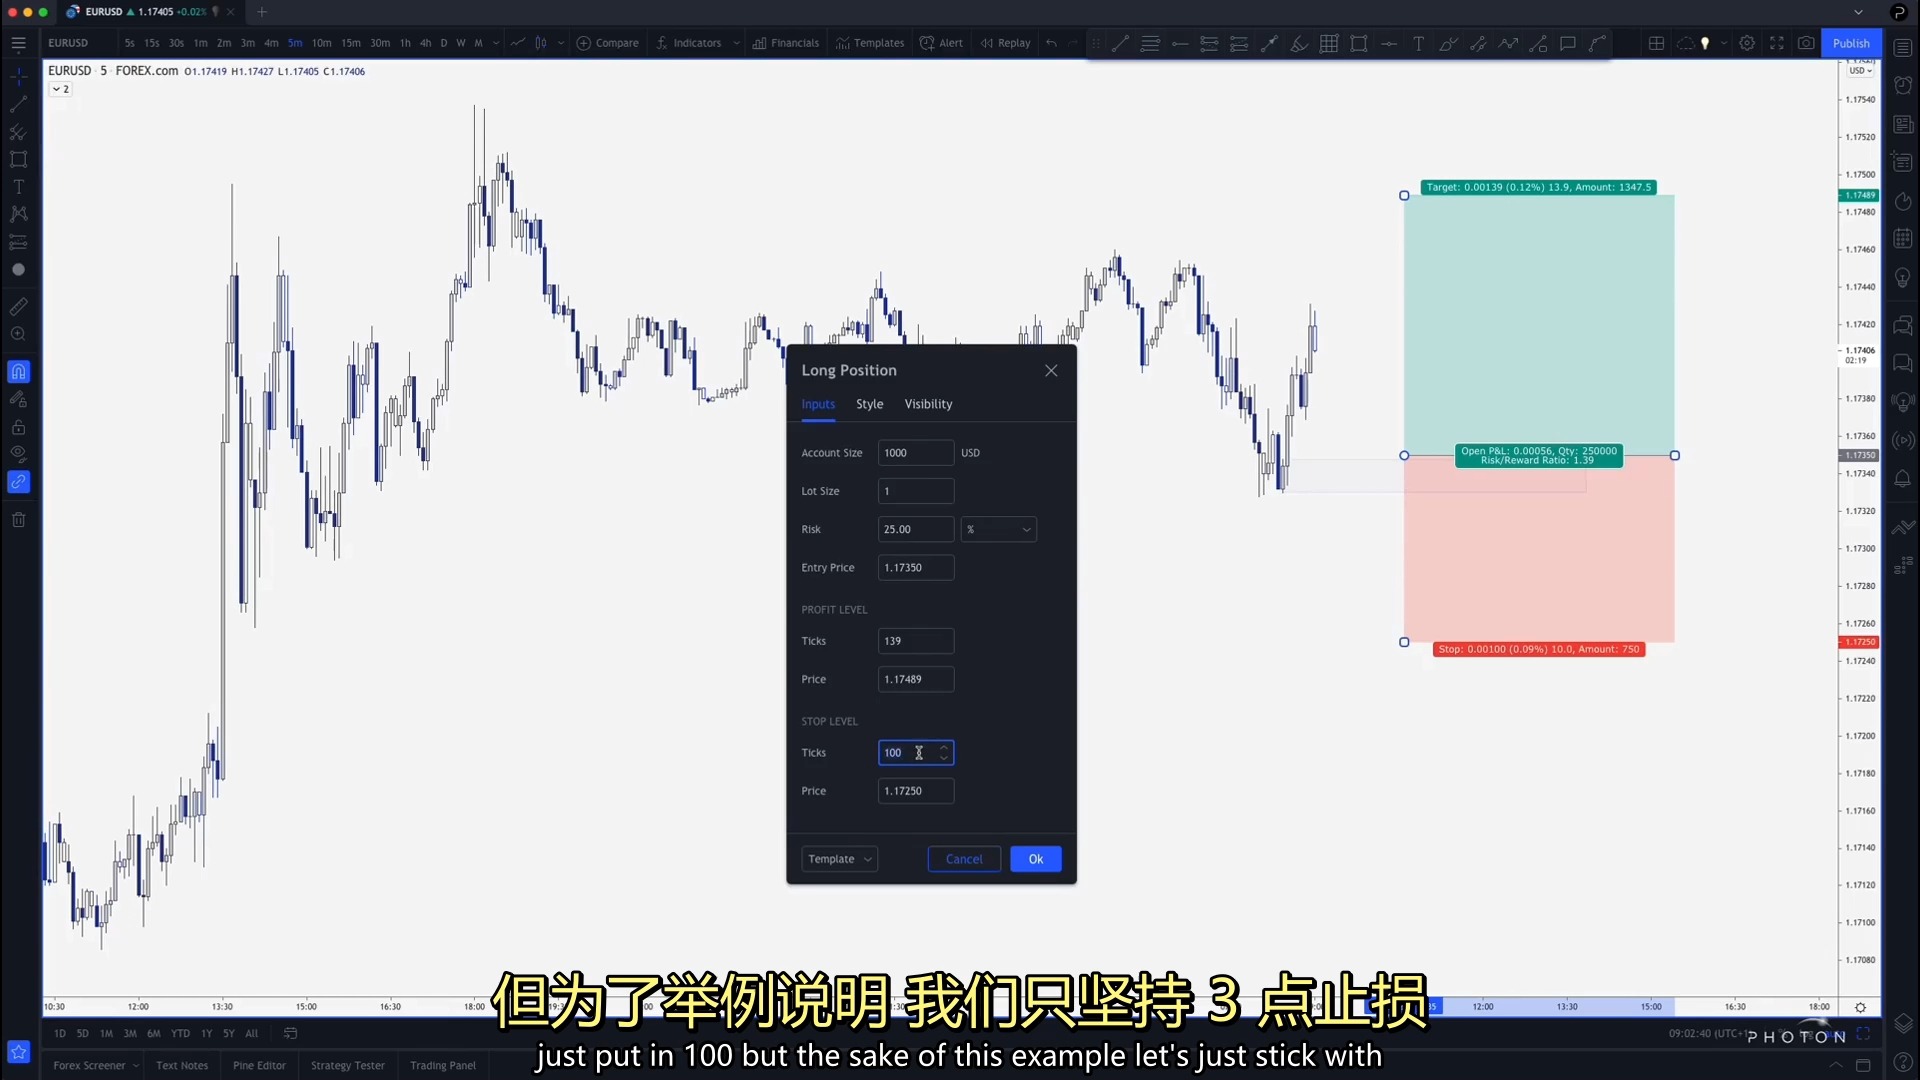This screenshot has height=1080, width=1920.
Task: Expand the Template selector dropdown
Action: coord(839,858)
